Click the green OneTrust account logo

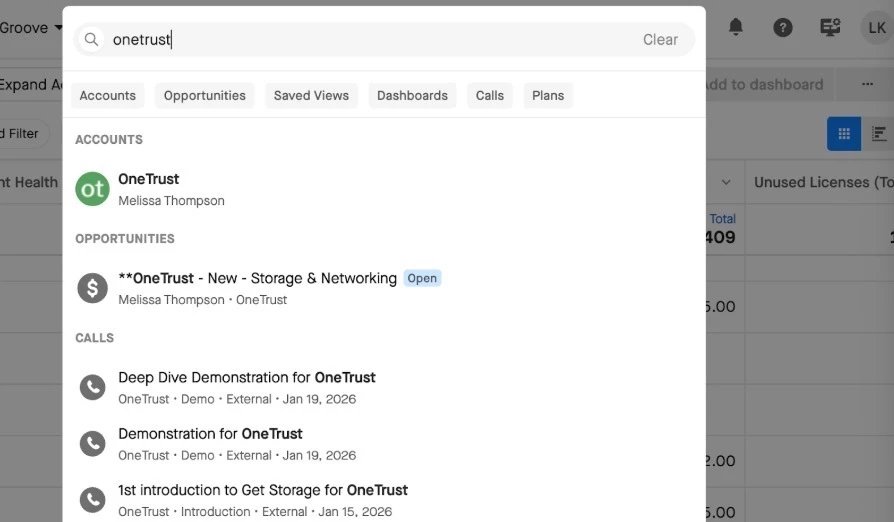92,189
